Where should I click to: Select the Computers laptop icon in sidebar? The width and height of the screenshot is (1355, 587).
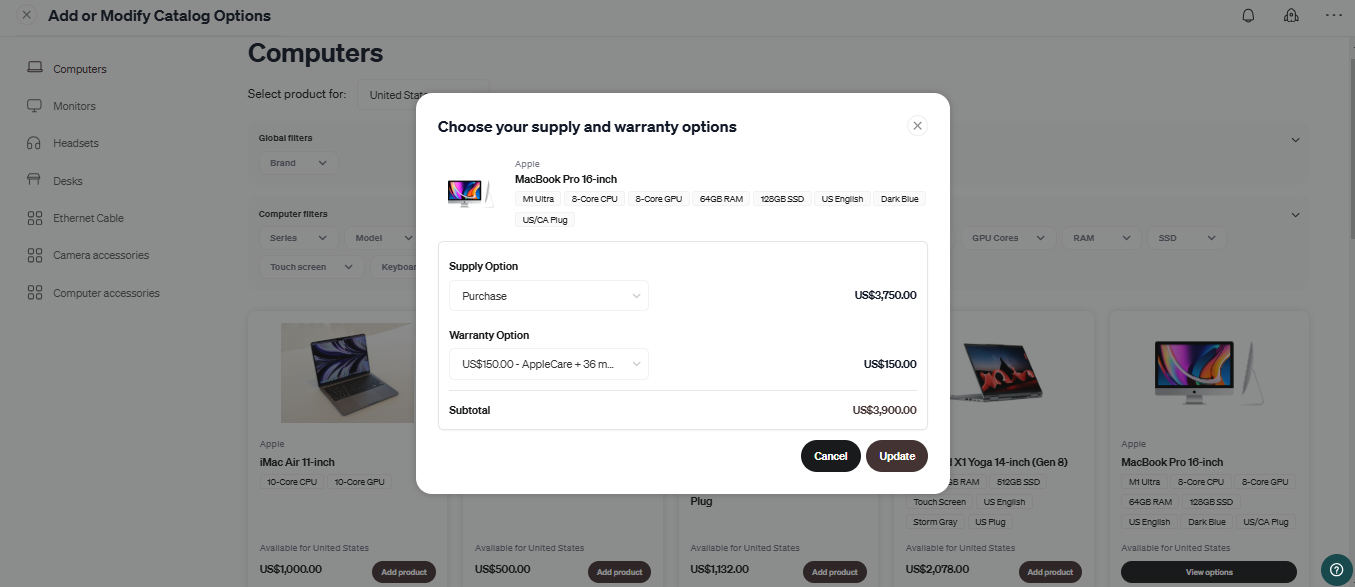(x=35, y=68)
